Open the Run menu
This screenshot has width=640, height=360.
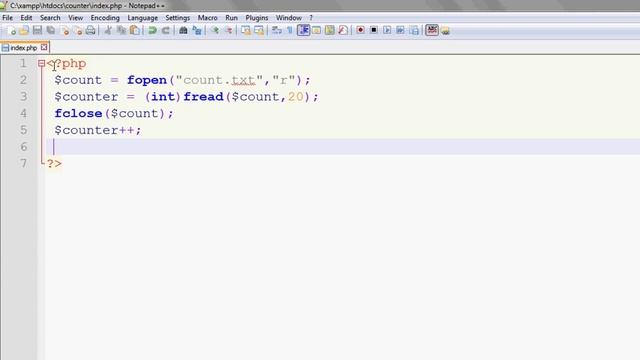click(x=231, y=18)
